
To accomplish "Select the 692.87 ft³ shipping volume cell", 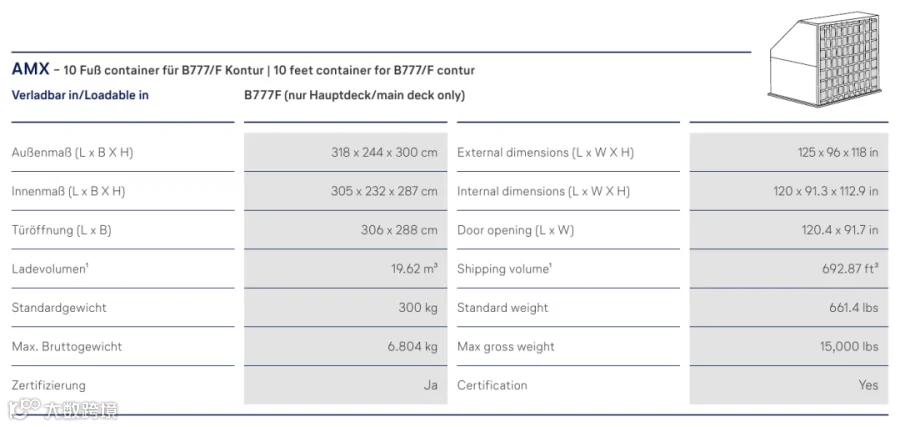I will click(789, 269).
